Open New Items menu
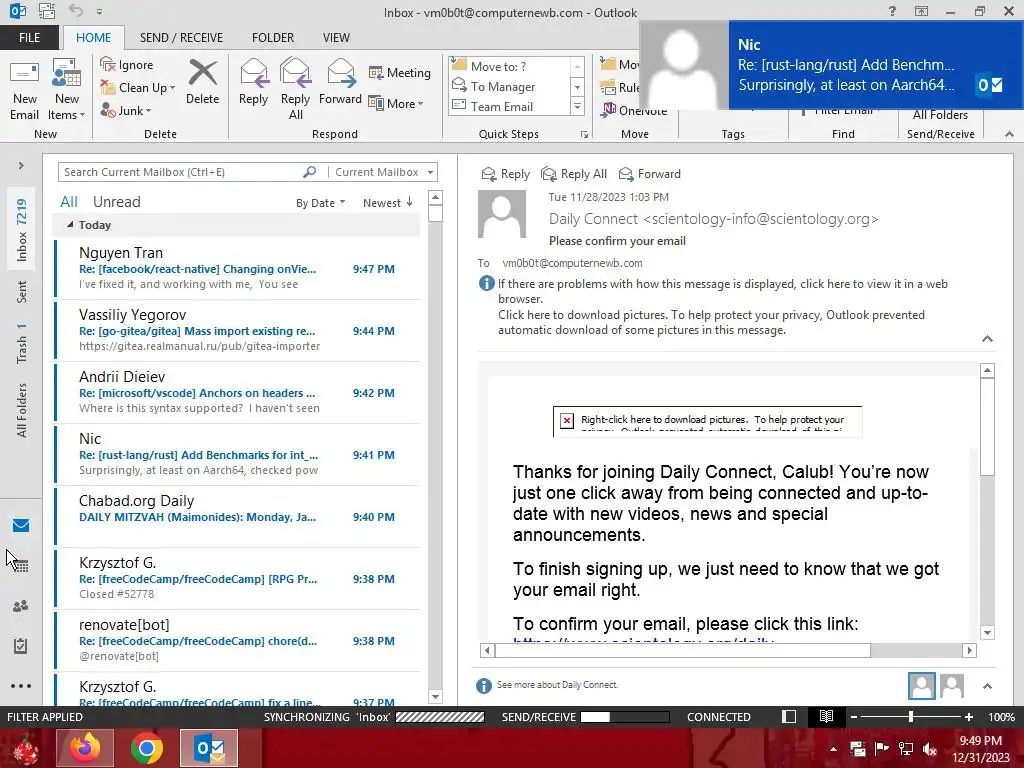Image resolution: width=1024 pixels, height=768 pixels. [x=67, y=91]
